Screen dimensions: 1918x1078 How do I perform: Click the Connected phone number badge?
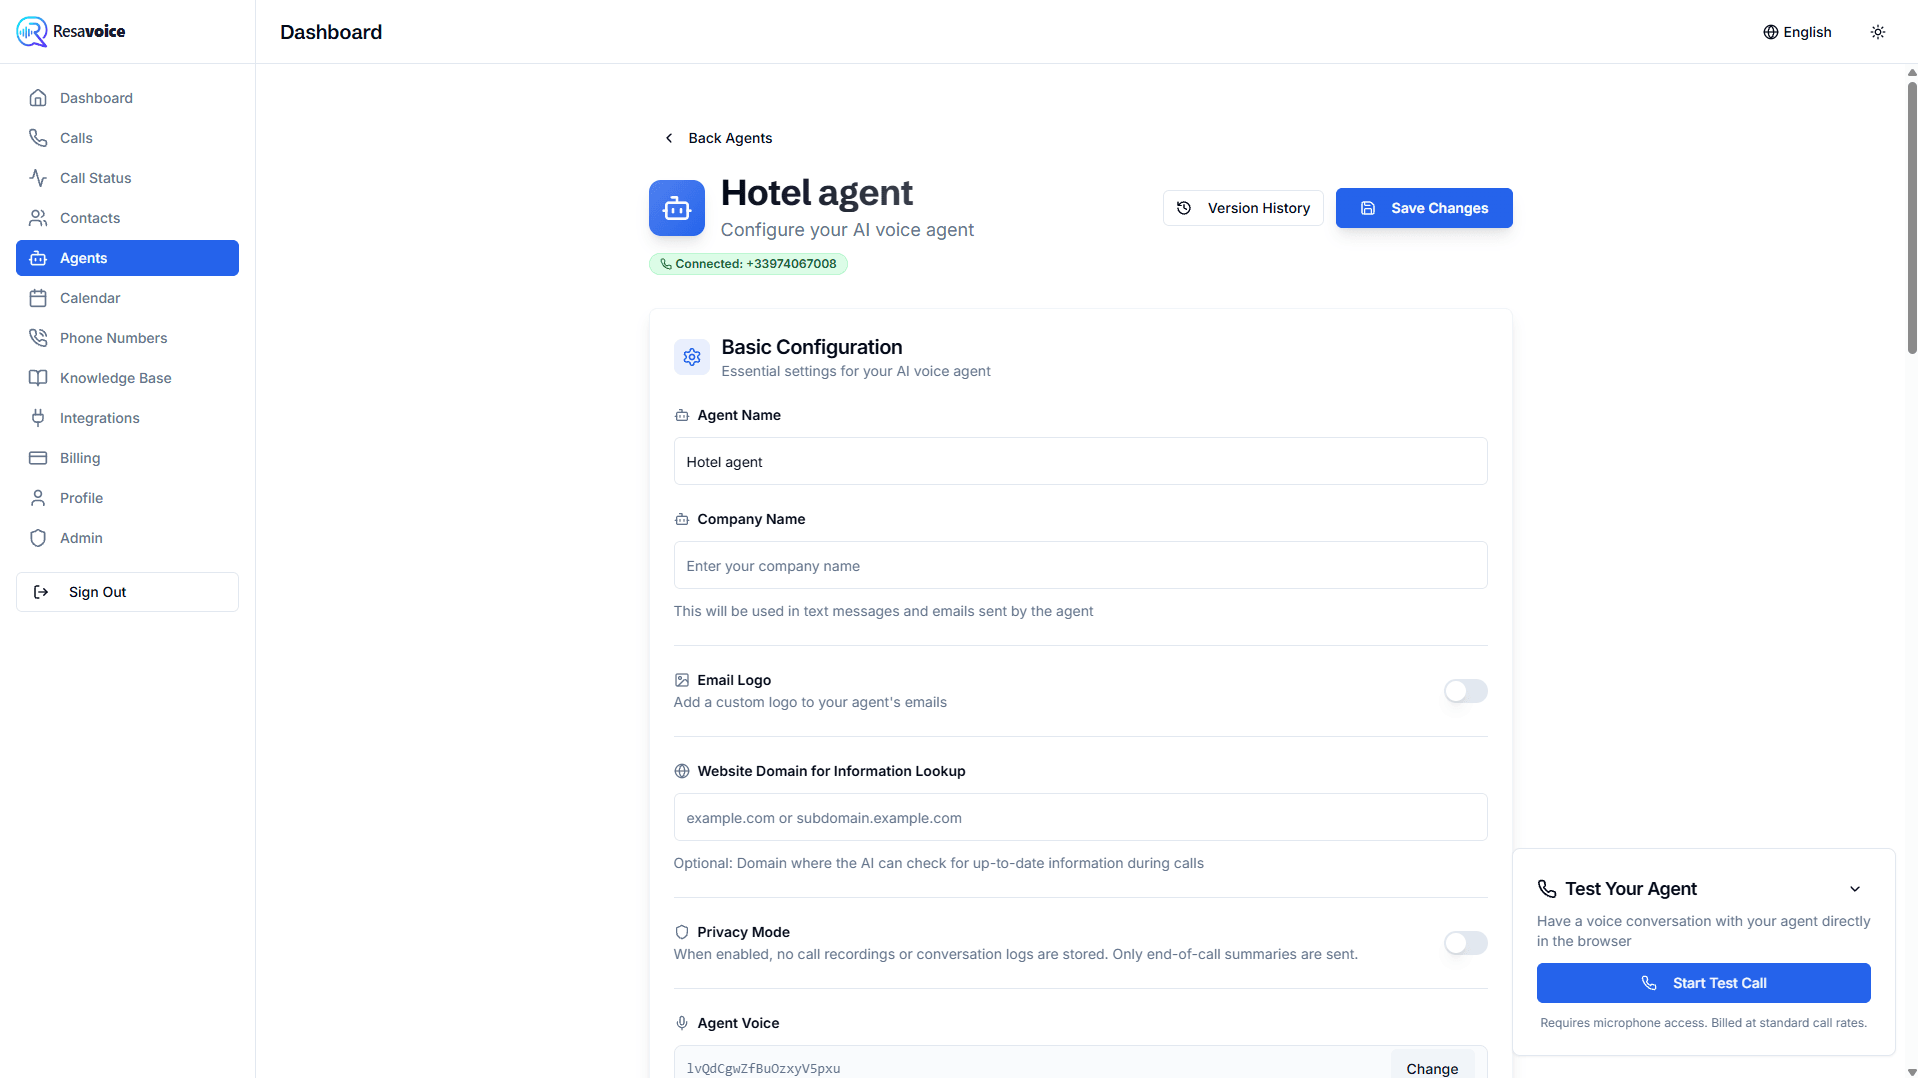click(748, 264)
